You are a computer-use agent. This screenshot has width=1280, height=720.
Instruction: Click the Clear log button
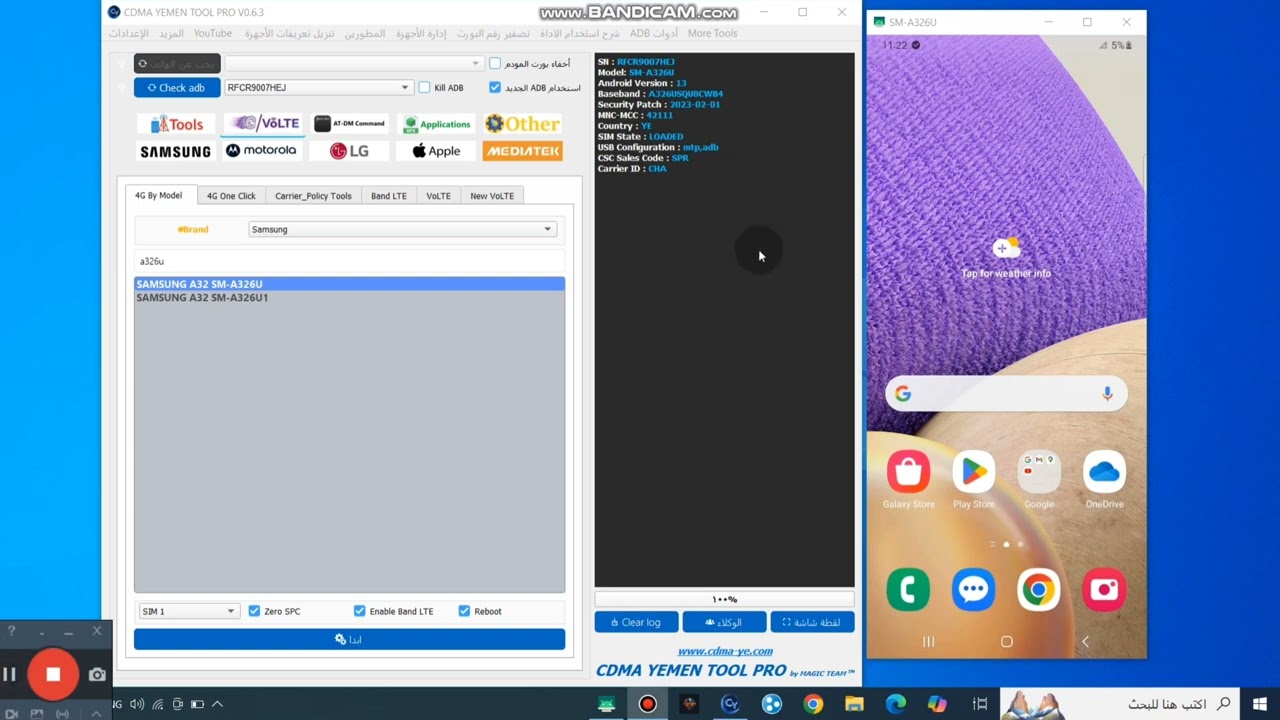tap(636, 622)
